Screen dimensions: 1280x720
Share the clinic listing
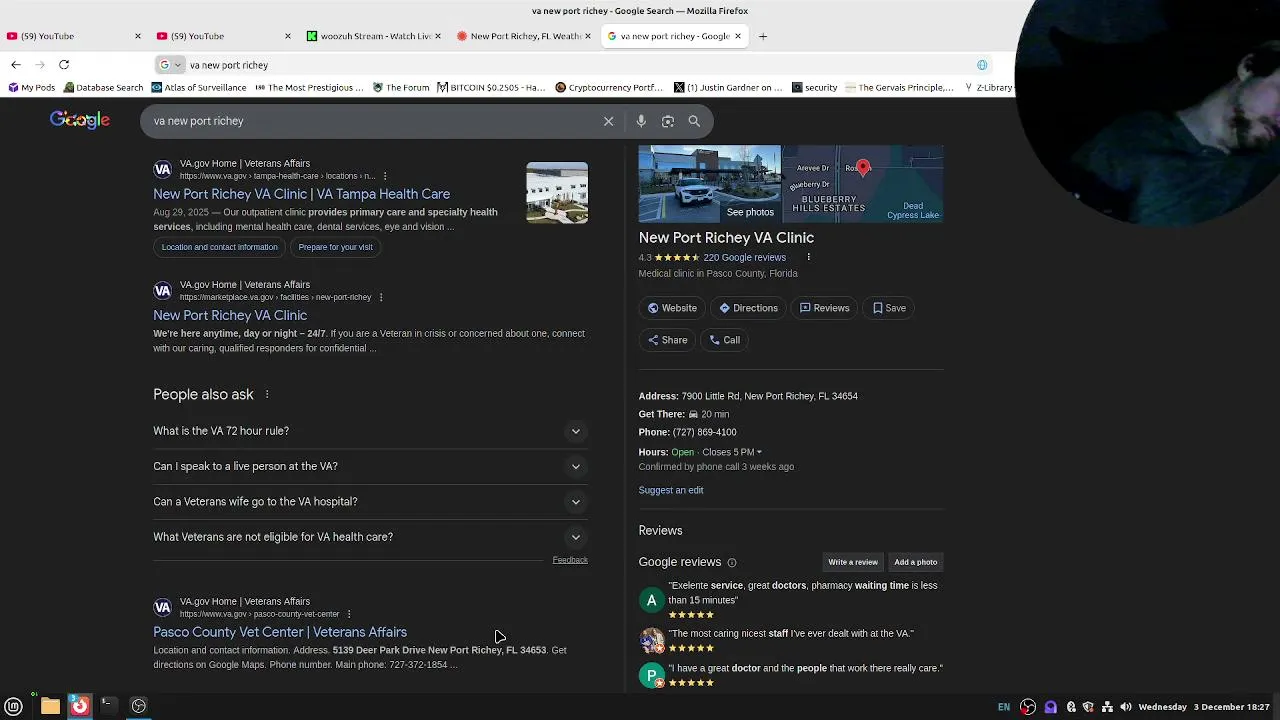tap(667, 340)
